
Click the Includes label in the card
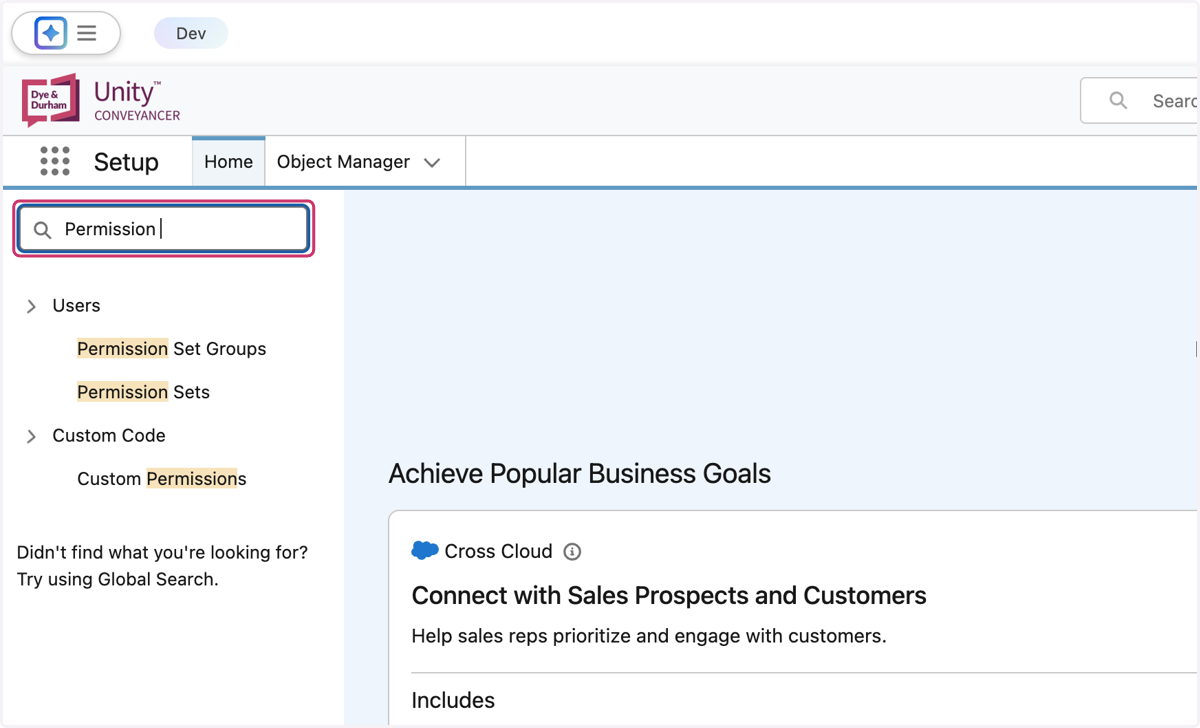coord(453,701)
